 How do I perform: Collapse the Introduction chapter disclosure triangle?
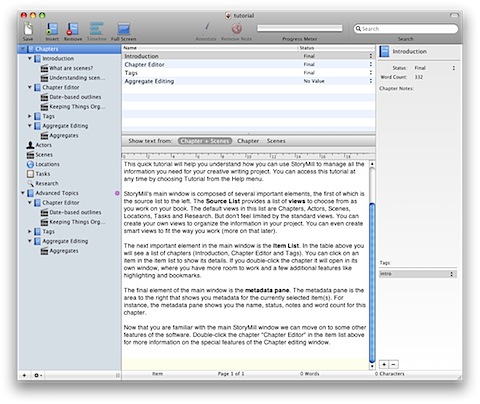pos(30,58)
